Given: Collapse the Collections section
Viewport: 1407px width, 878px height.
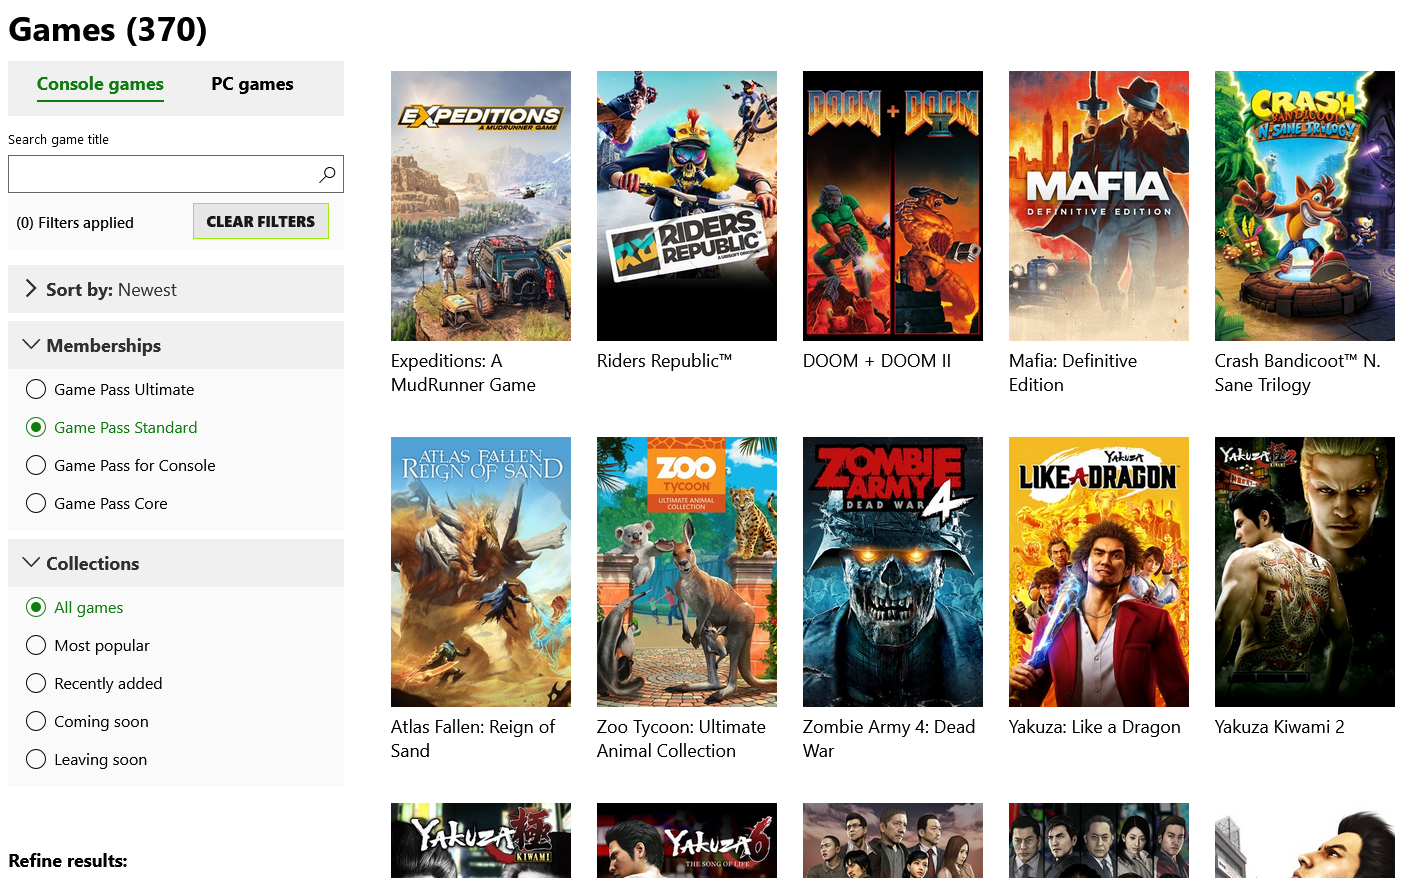Looking at the screenshot, I should 176,563.
